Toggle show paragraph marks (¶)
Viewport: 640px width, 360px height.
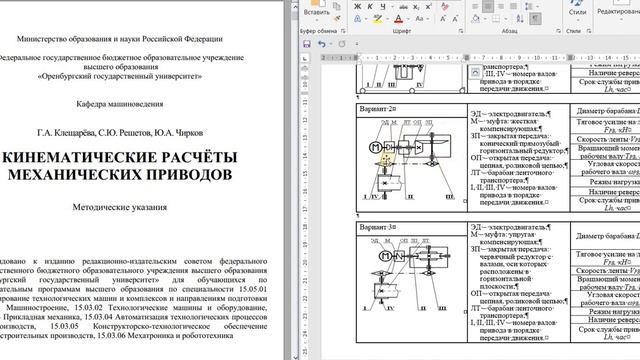[536, 19]
